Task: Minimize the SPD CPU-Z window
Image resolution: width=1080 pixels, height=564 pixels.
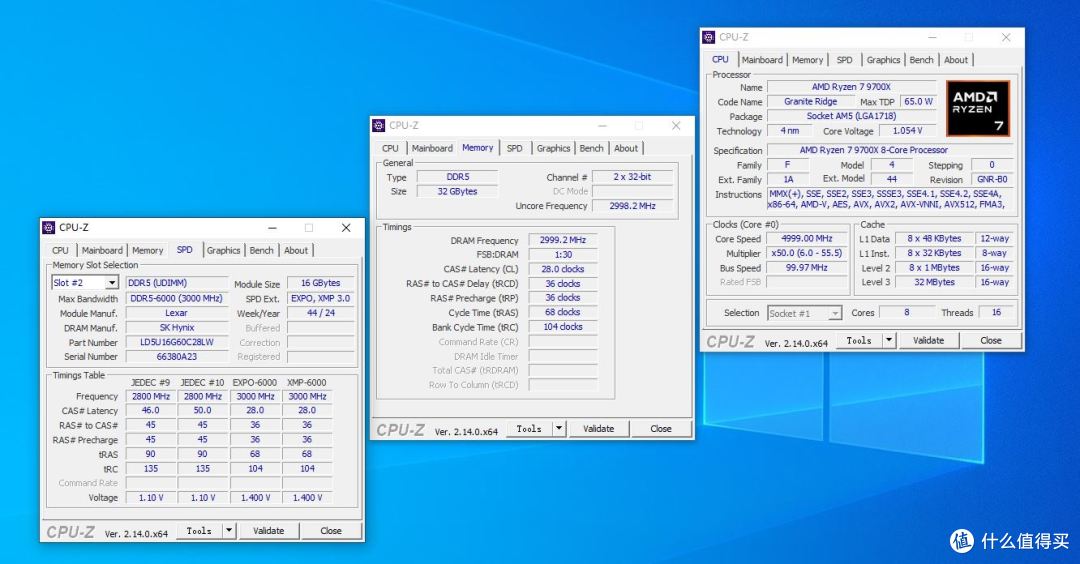Action: click(x=272, y=228)
